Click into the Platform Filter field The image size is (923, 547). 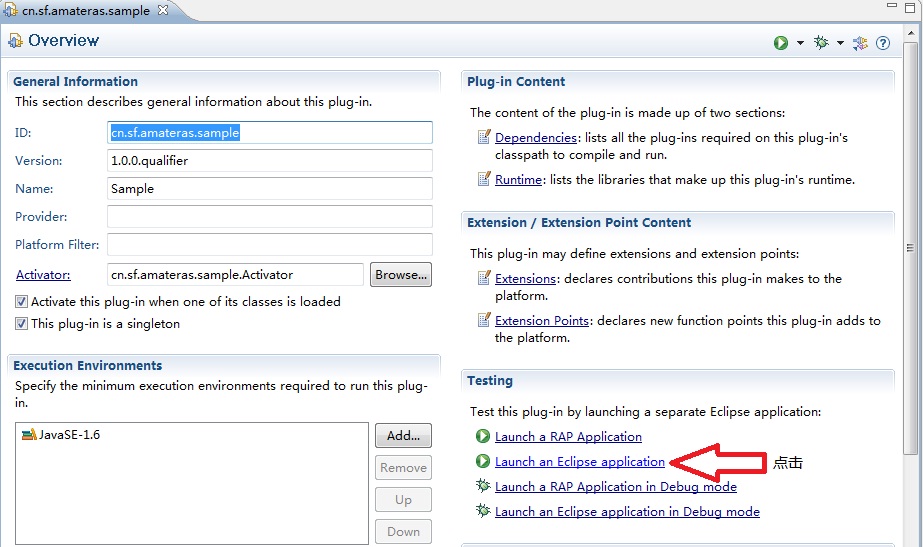pos(270,244)
